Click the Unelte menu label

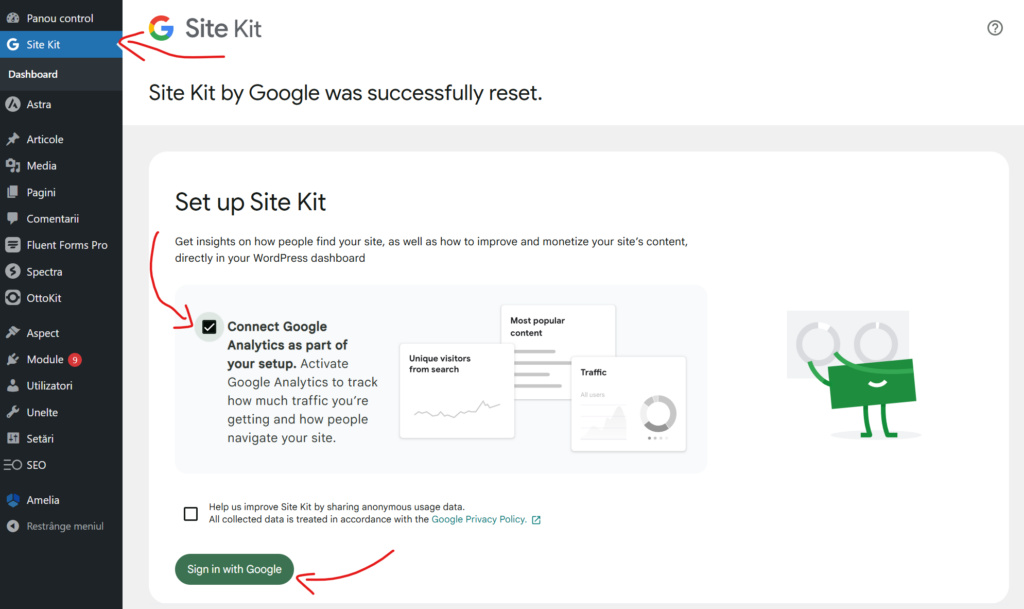[42, 413]
